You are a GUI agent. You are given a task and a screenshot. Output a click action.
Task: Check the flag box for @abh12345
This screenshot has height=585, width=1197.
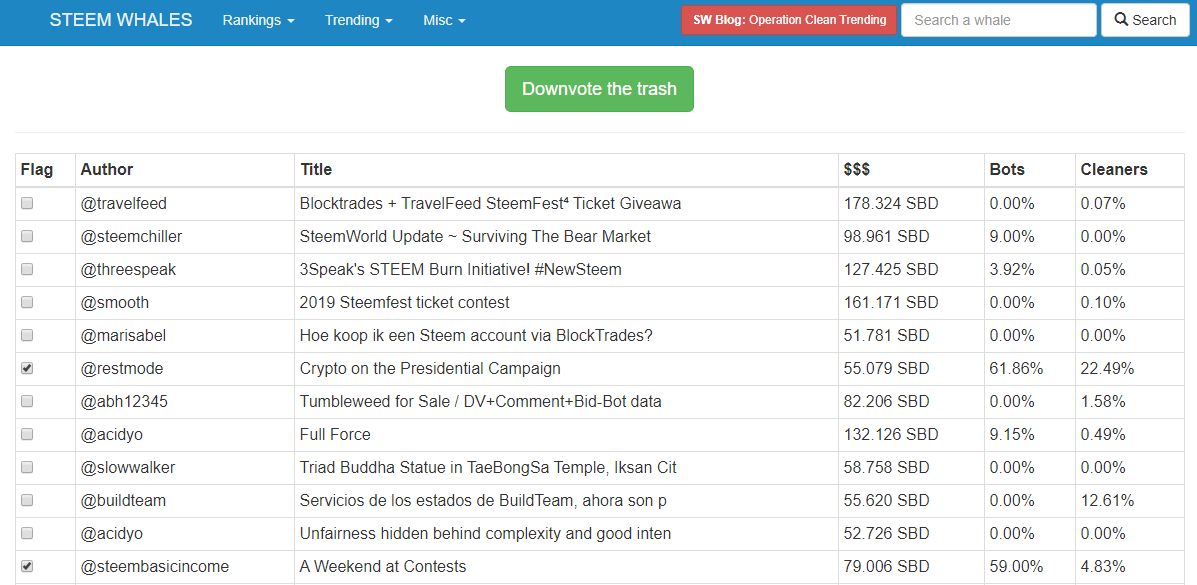(27, 401)
